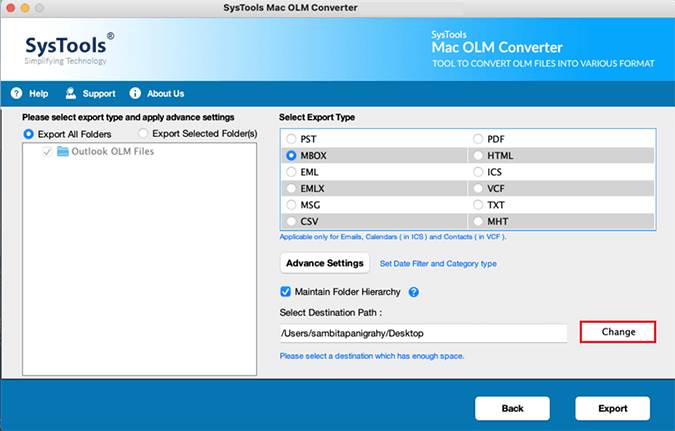Viewport: 675px width, 431px height.
Task: Click the Change destination button
Action: pyautogui.click(x=618, y=332)
